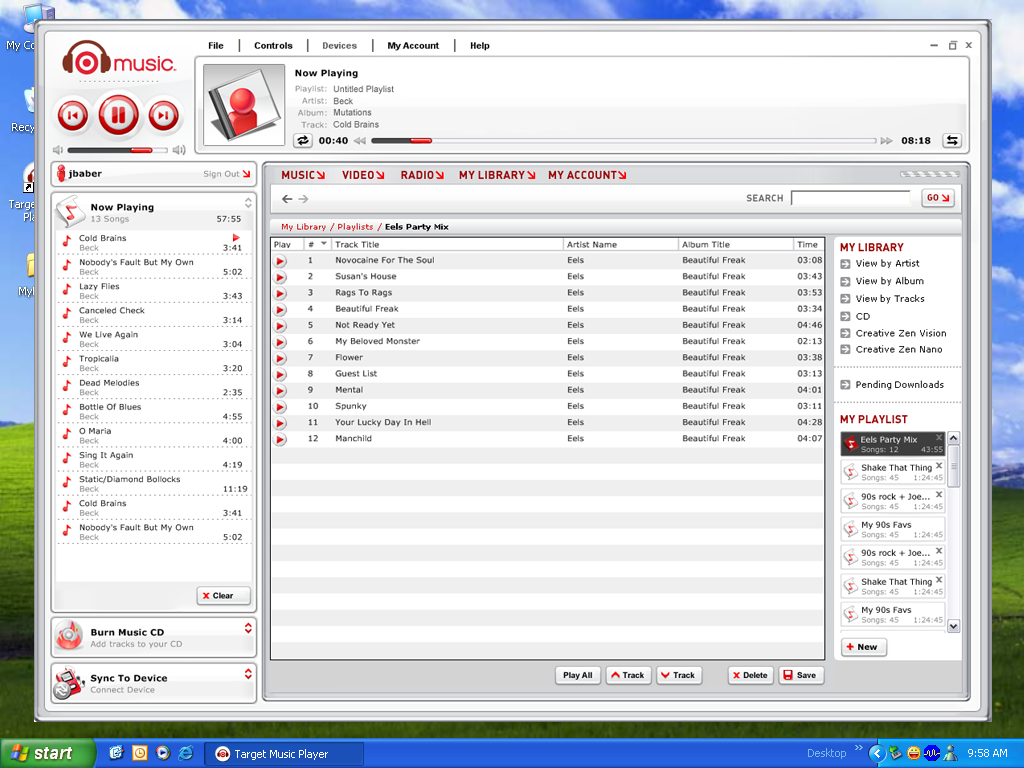Play Susan's House with its play icon
The height and width of the screenshot is (768, 1024).
(280, 277)
